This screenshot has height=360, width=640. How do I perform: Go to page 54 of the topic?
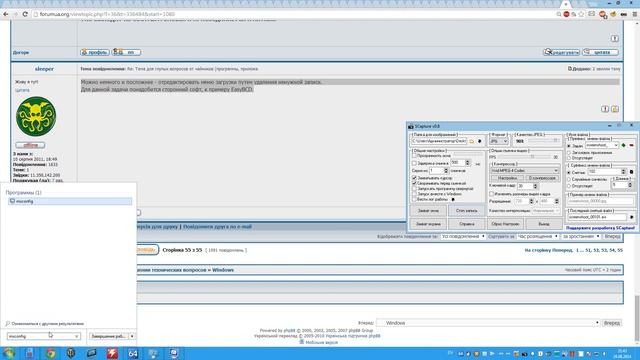pos(612,250)
